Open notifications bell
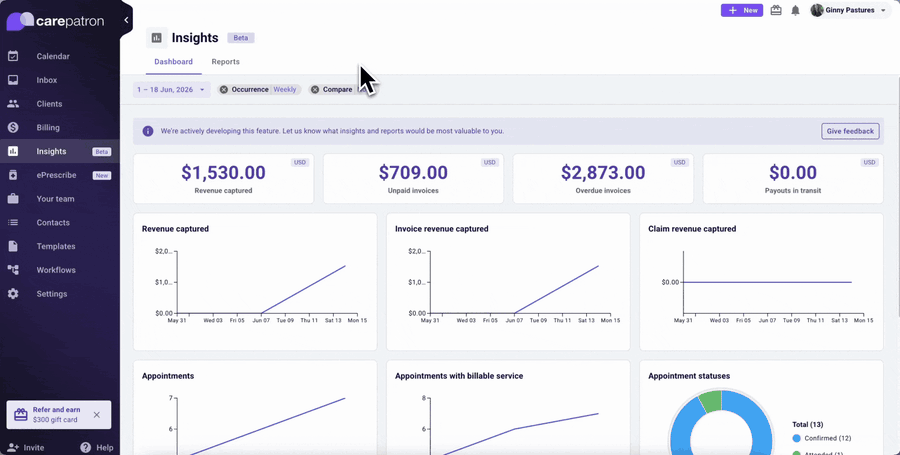Screen dimensions: 900x455 click(795, 10)
